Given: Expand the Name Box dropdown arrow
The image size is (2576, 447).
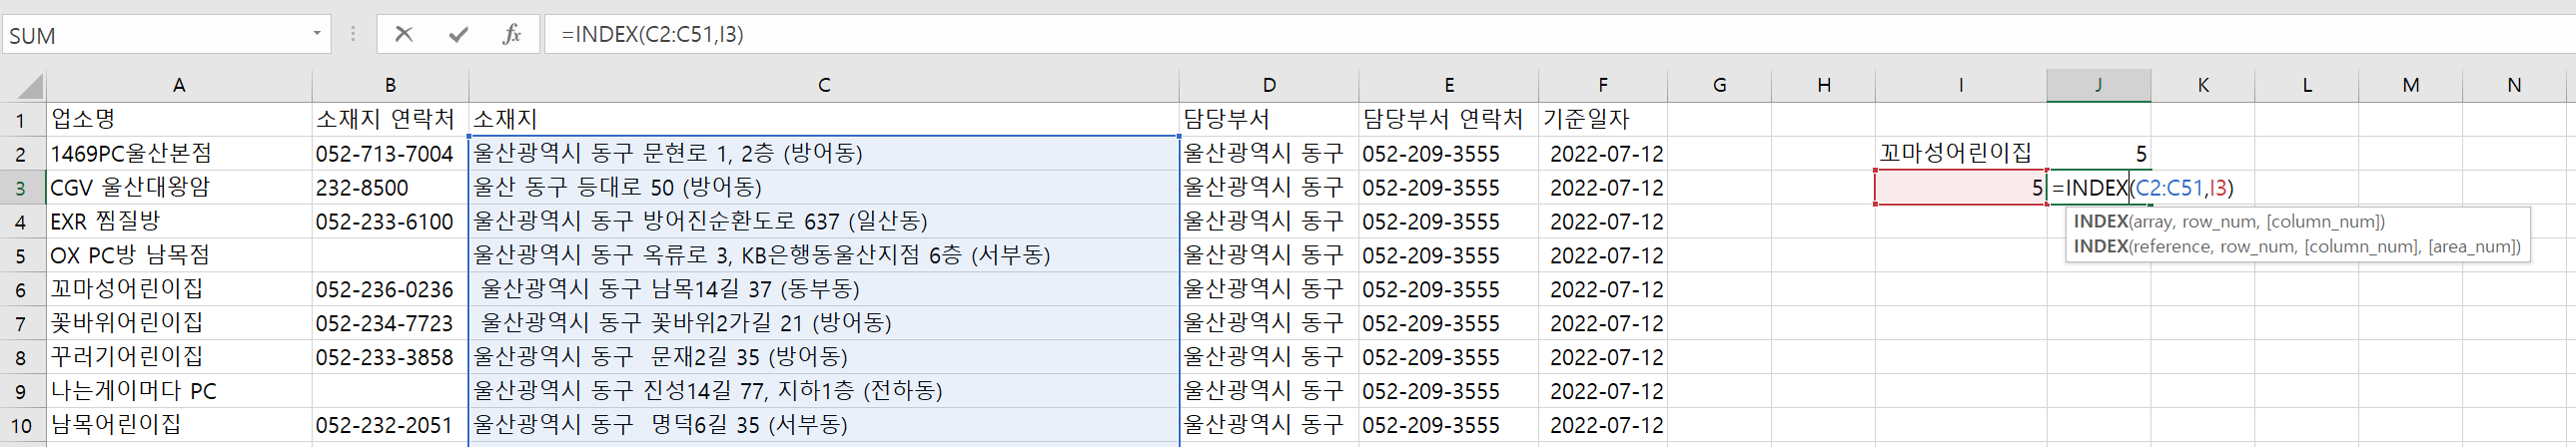Looking at the screenshot, I should [x=317, y=34].
